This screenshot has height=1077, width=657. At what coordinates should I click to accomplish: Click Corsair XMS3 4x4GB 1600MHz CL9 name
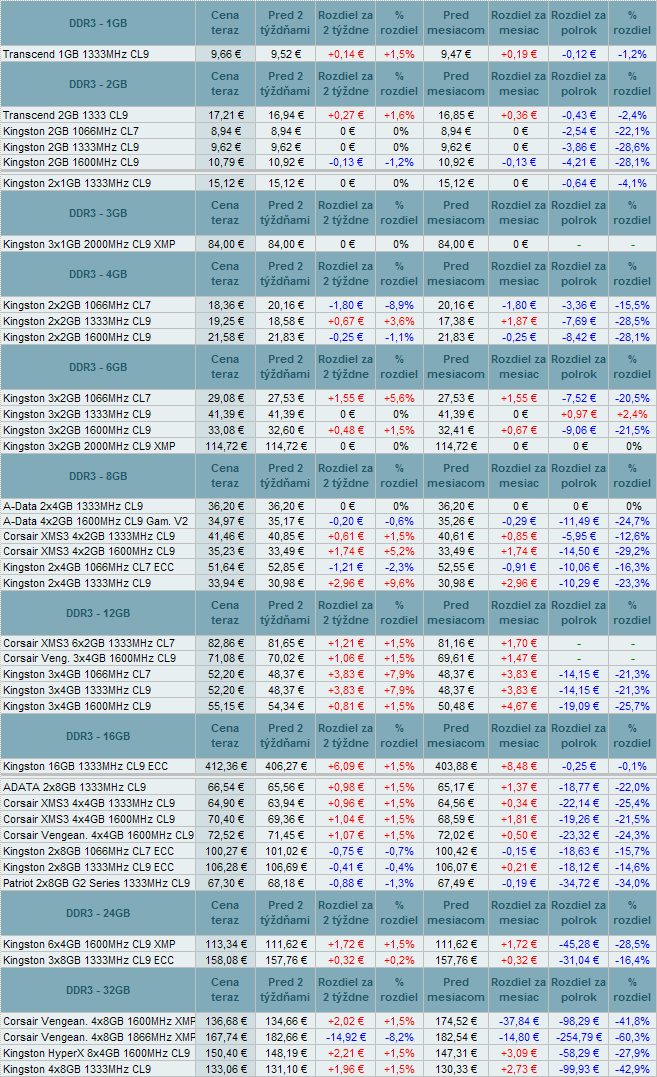(89, 819)
